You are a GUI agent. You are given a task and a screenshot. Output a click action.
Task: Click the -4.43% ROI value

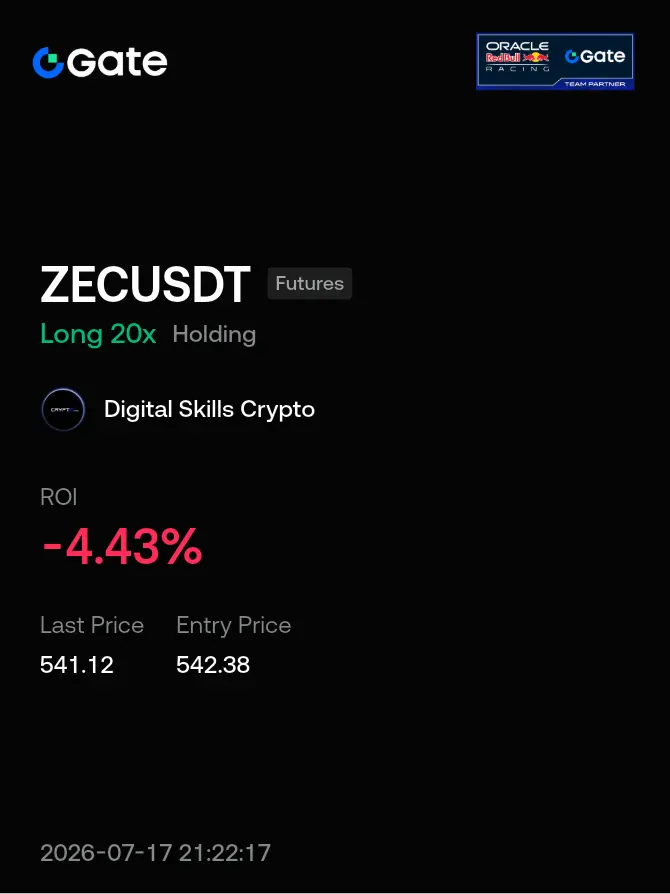coord(121,546)
